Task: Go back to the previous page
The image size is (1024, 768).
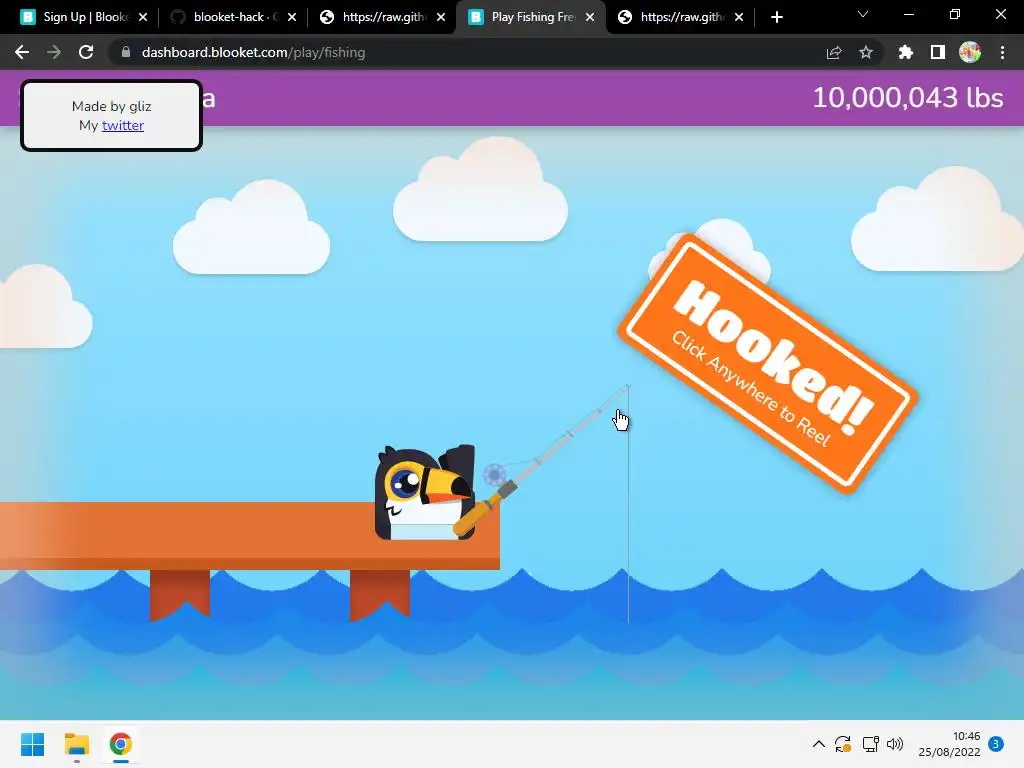Action: [x=22, y=52]
